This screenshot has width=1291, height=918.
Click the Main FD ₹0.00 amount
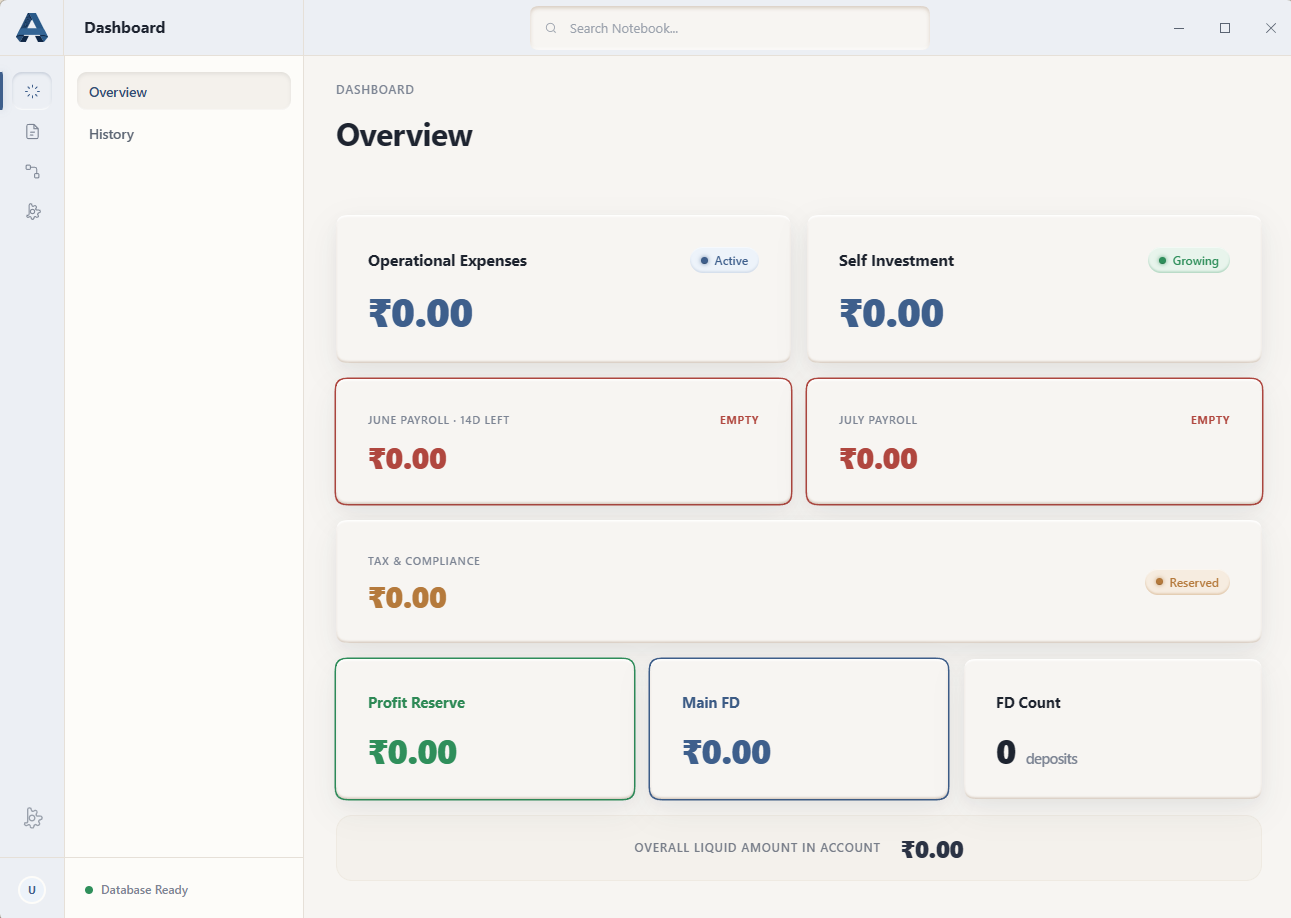(x=726, y=752)
